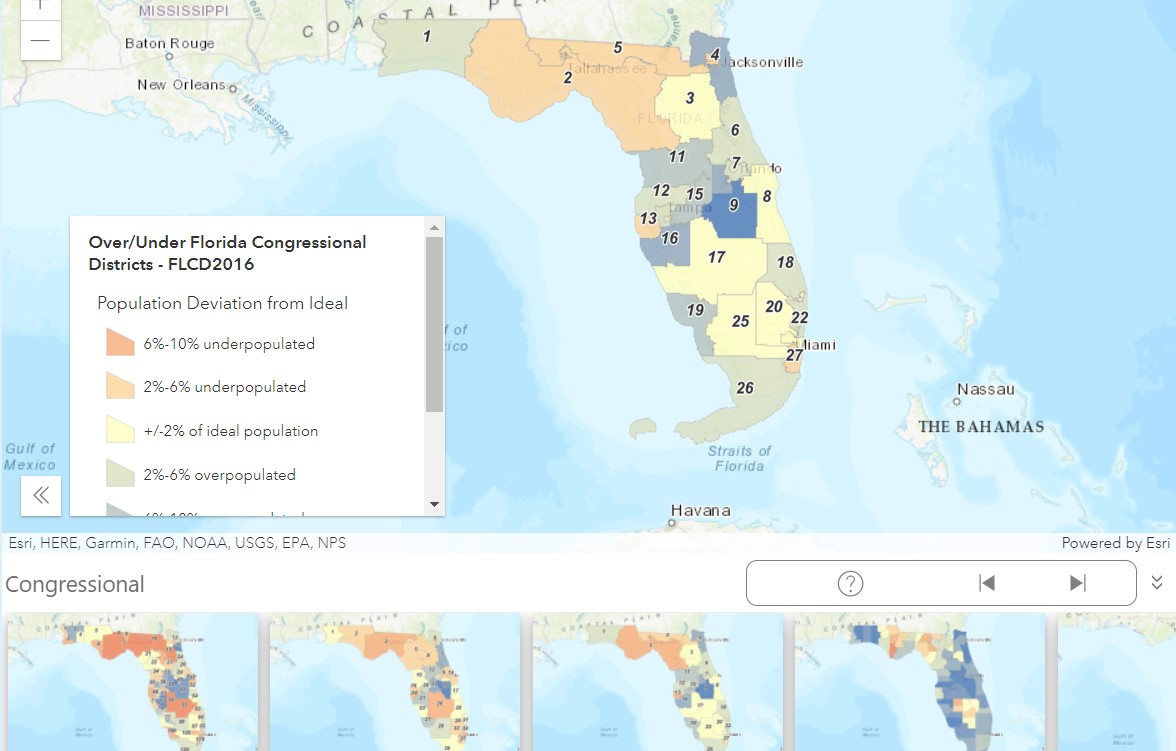Select the fourth thumbnail with blue districts

click(920, 682)
